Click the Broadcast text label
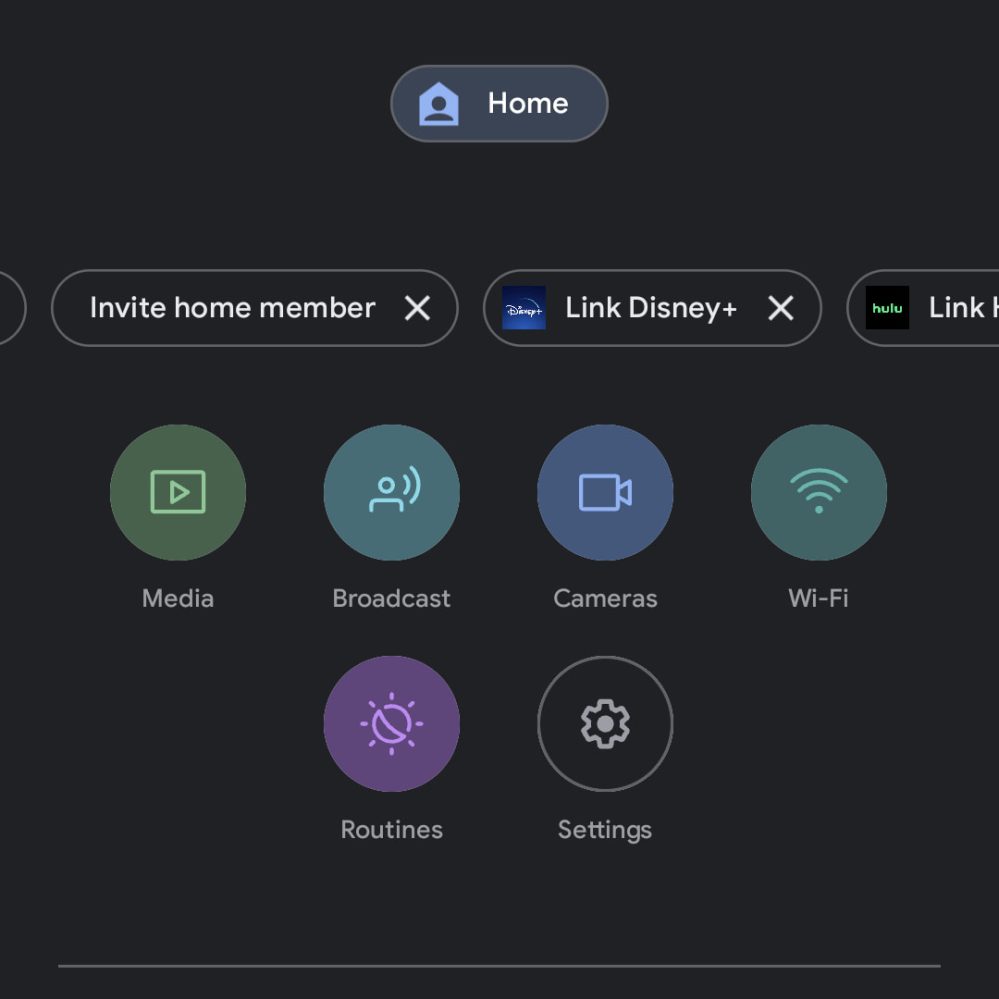Screen dimensions: 999x999 [391, 598]
